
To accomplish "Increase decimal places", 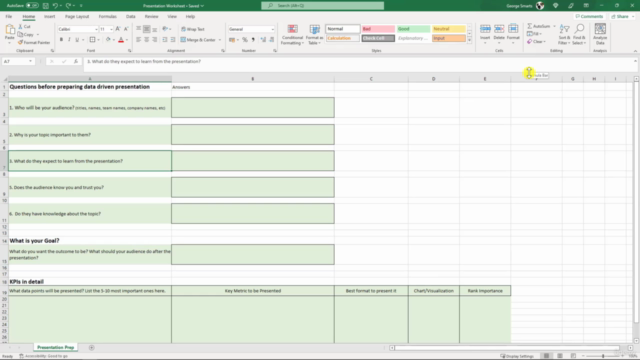I will [x=263, y=40].
